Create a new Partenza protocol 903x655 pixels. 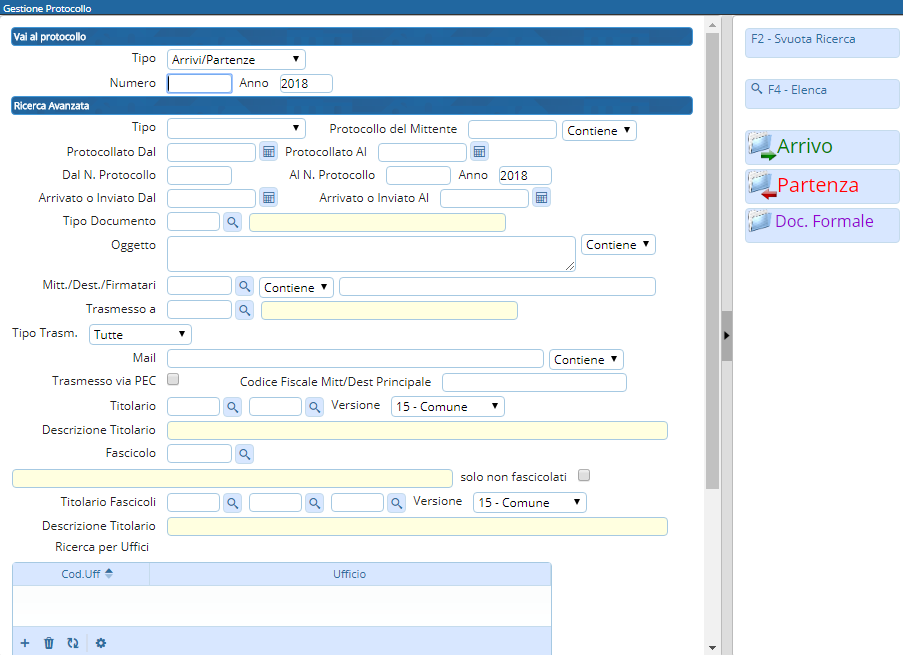tap(822, 186)
